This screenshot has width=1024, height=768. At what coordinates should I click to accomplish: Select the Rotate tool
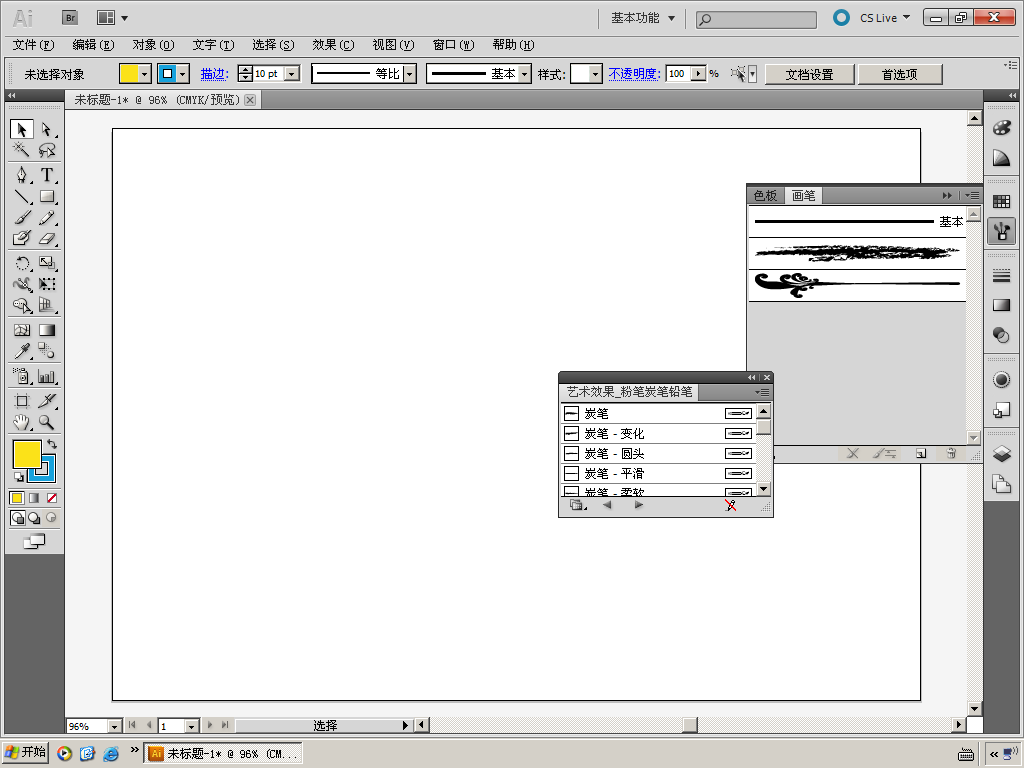coord(22,263)
